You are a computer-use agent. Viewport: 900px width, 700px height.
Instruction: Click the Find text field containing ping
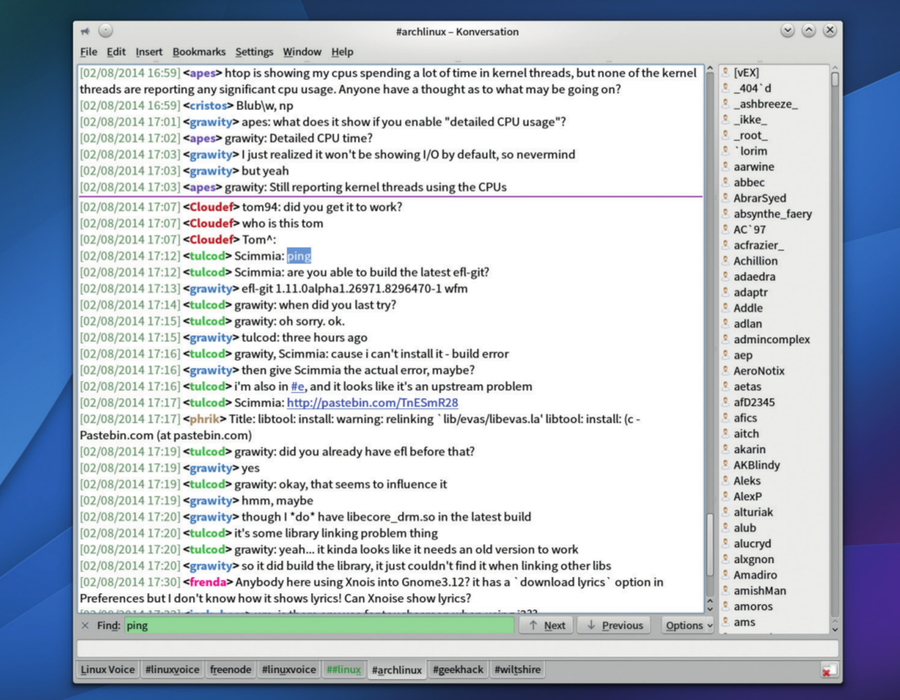pyautogui.click(x=319, y=625)
